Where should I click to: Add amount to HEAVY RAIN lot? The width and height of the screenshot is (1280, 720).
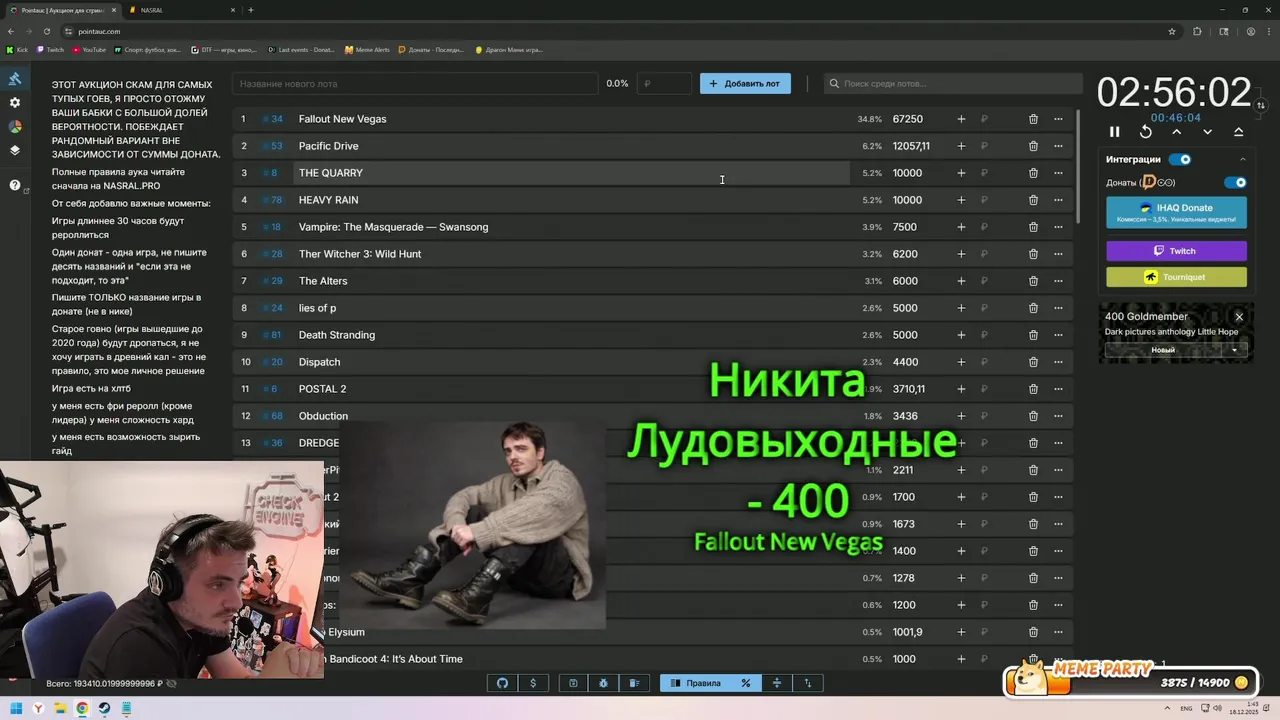pos(961,200)
